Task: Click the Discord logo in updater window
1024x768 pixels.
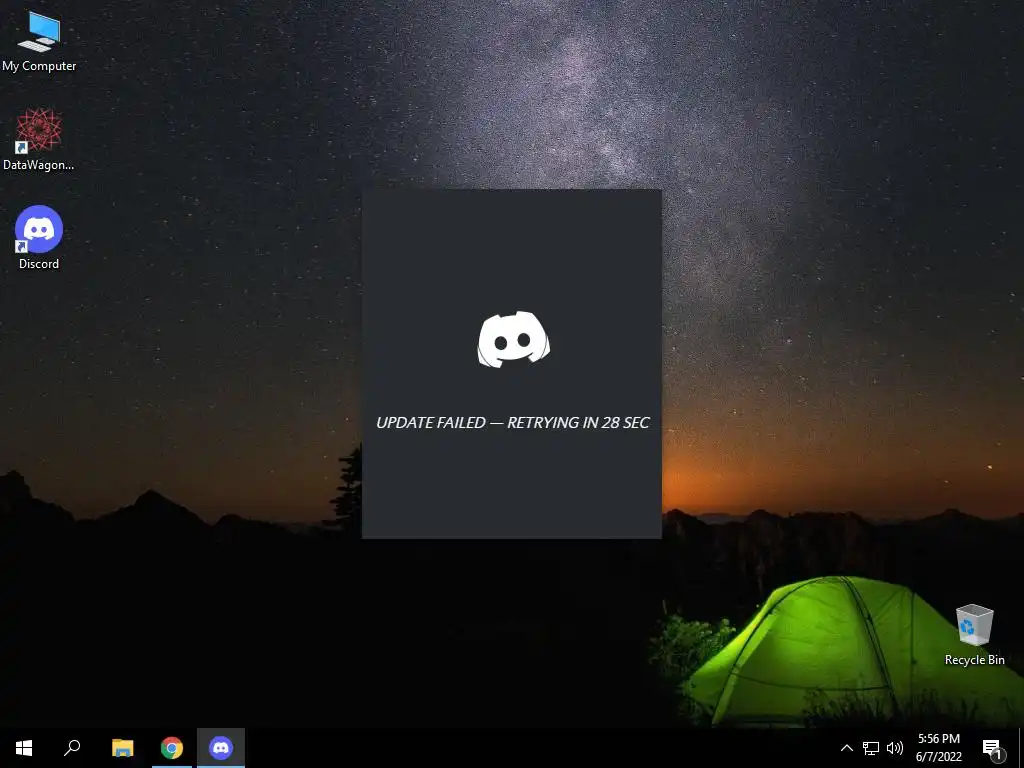Action: click(x=513, y=339)
